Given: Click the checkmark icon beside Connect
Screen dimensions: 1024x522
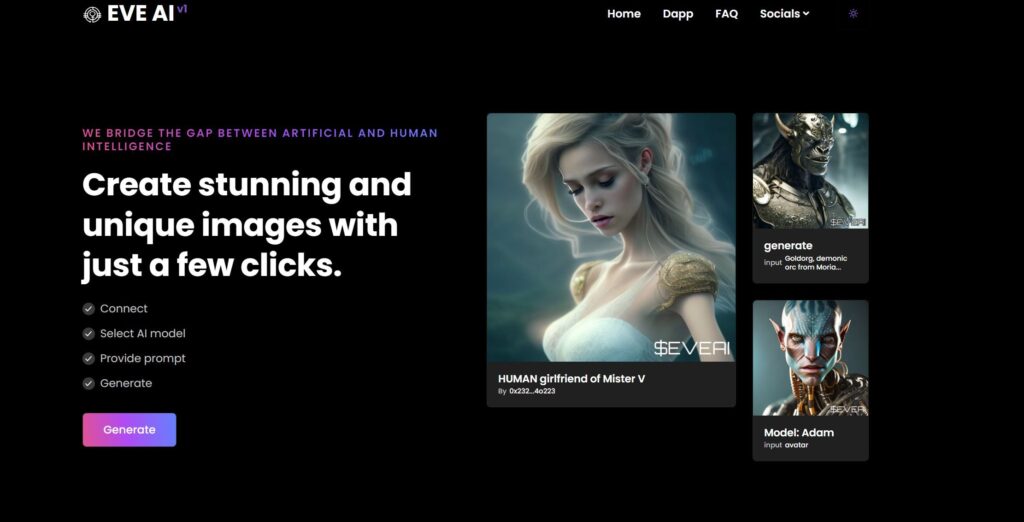Looking at the screenshot, I should pos(88,309).
